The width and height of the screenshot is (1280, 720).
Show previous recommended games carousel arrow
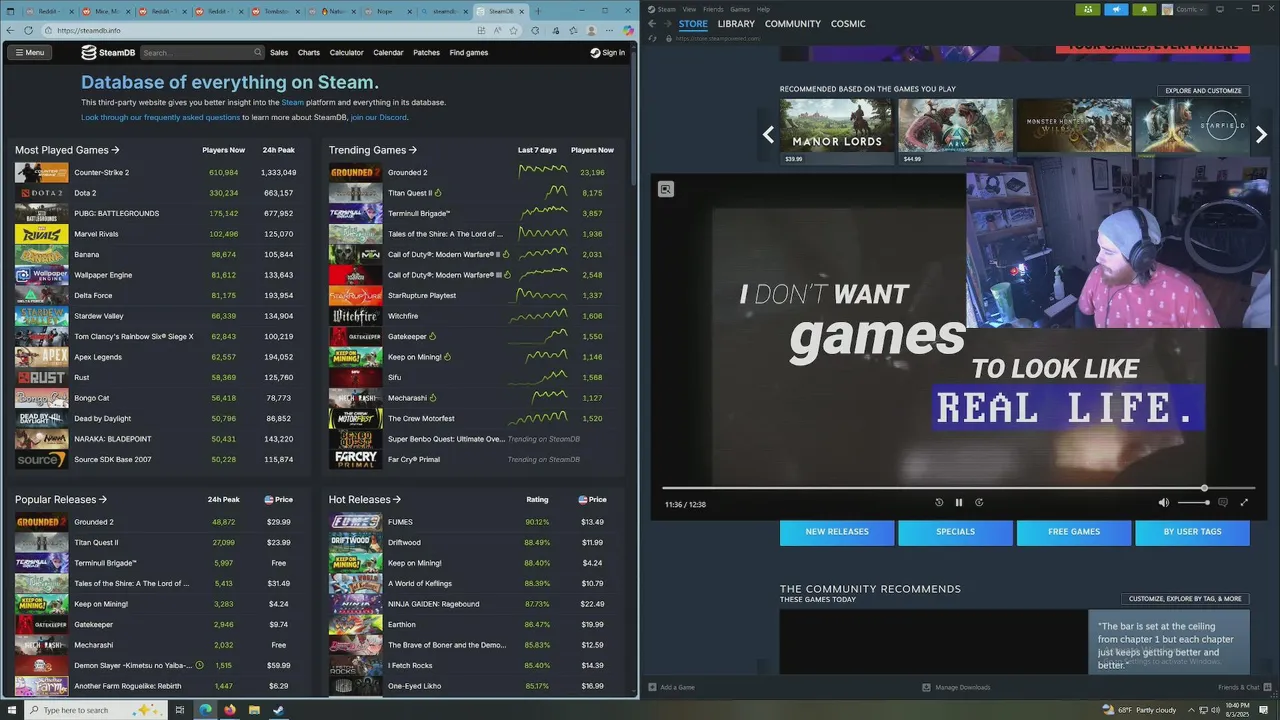pos(768,135)
